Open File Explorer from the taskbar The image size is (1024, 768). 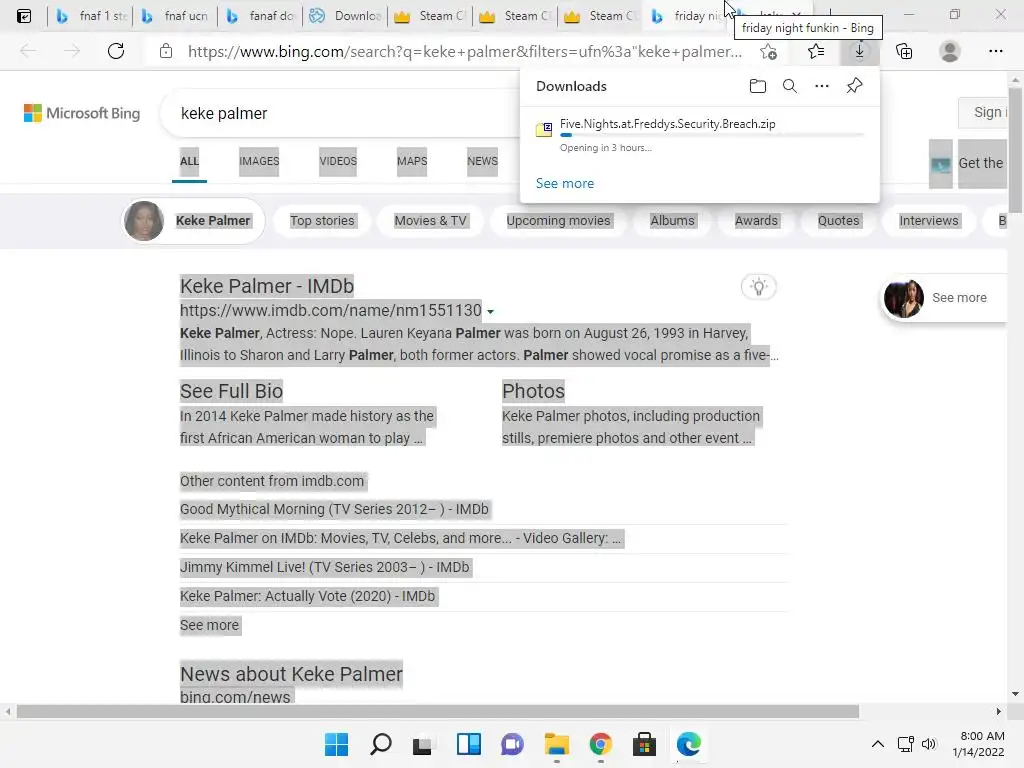click(556, 744)
